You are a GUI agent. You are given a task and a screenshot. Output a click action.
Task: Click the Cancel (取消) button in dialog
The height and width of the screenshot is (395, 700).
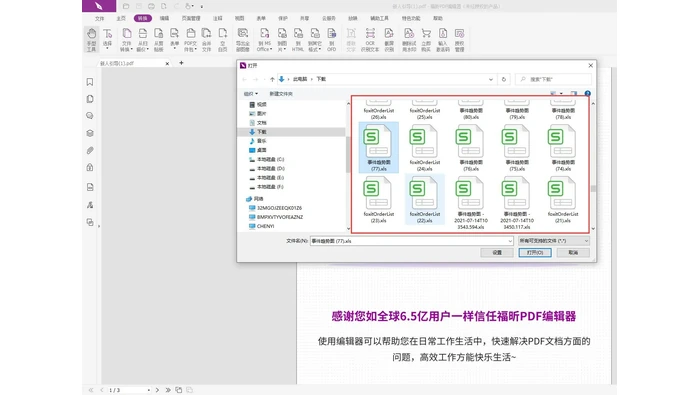coord(573,253)
